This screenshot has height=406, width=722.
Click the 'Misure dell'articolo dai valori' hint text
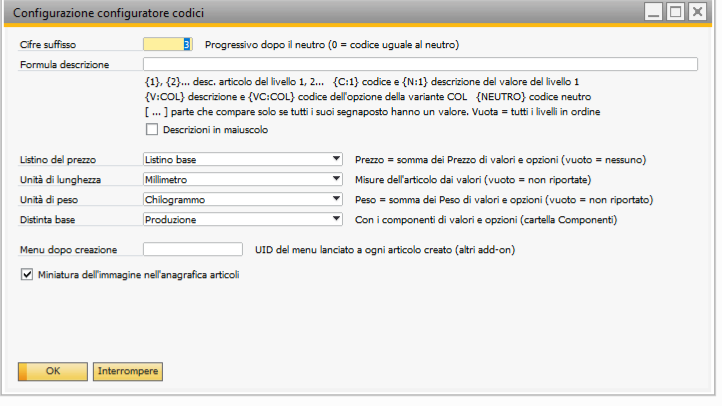pyautogui.click(x=473, y=180)
